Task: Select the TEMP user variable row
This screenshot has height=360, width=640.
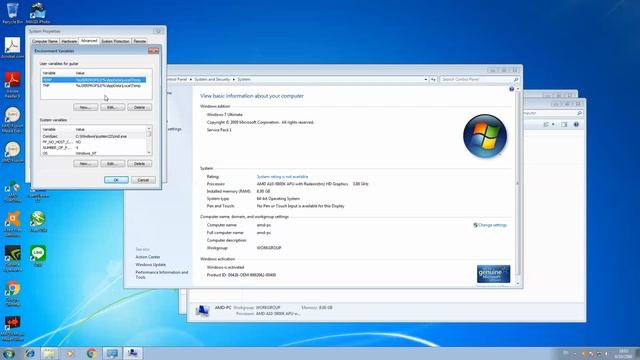Action: [94, 80]
